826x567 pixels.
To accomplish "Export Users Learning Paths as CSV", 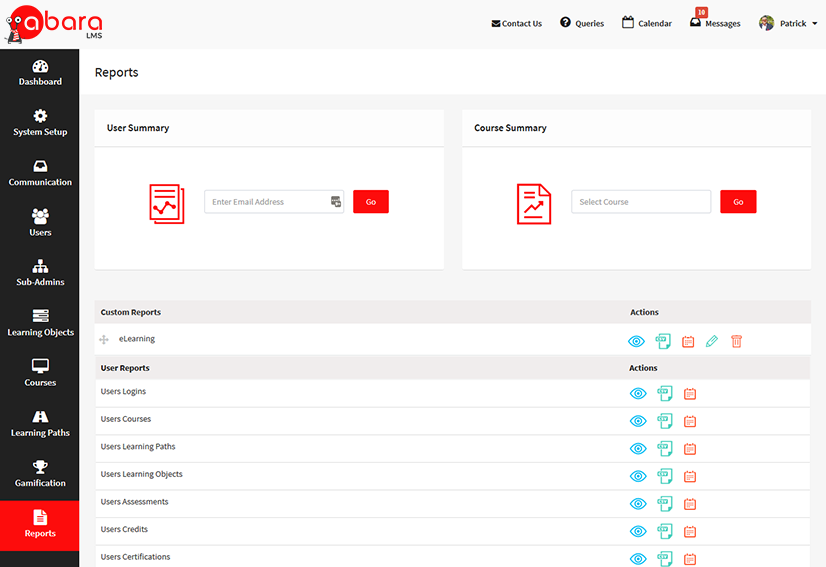I will 665,448.
